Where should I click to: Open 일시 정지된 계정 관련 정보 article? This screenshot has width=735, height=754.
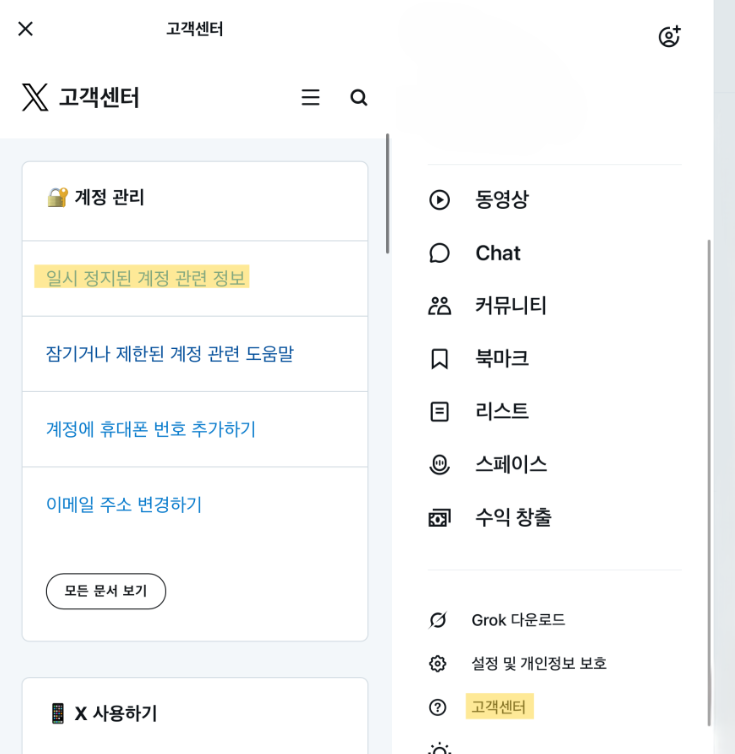145,278
